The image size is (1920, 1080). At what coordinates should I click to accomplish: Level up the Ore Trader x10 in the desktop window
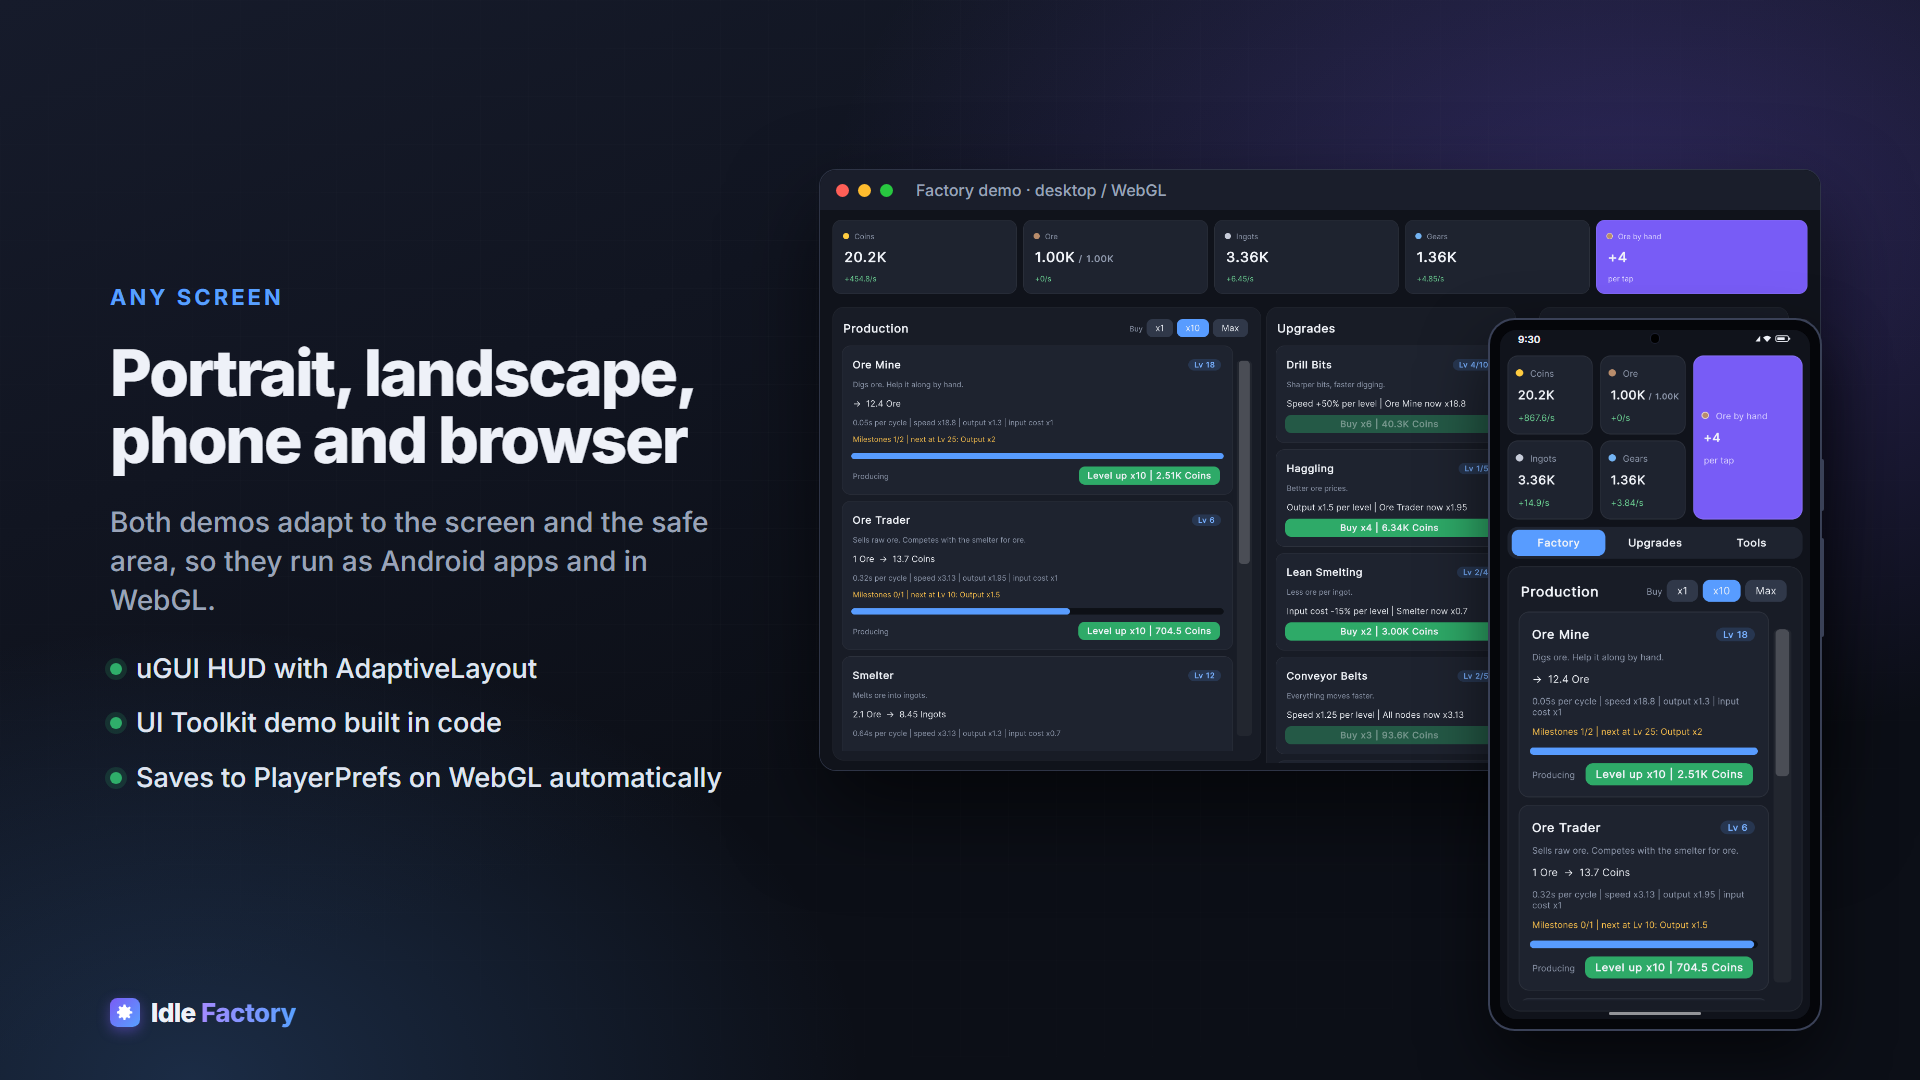[1149, 631]
